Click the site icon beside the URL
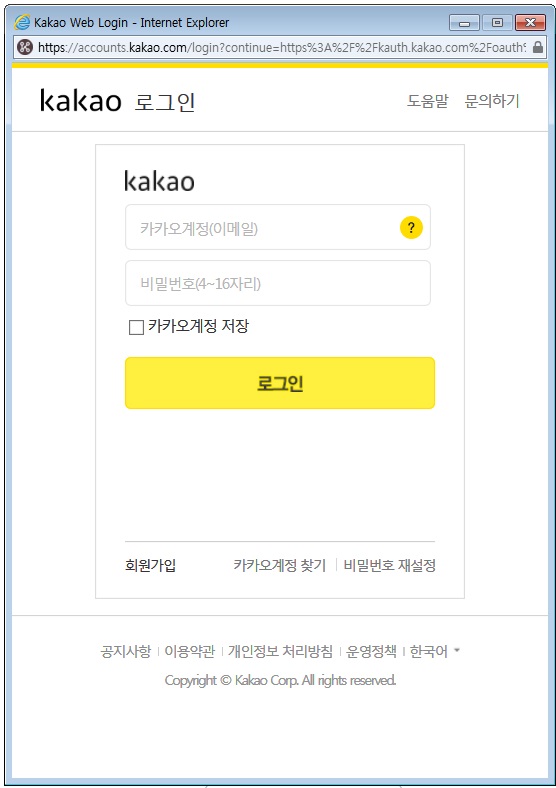The height and width of the screenshot is (788, 556). pyautogui.click(x=25, y=47)
